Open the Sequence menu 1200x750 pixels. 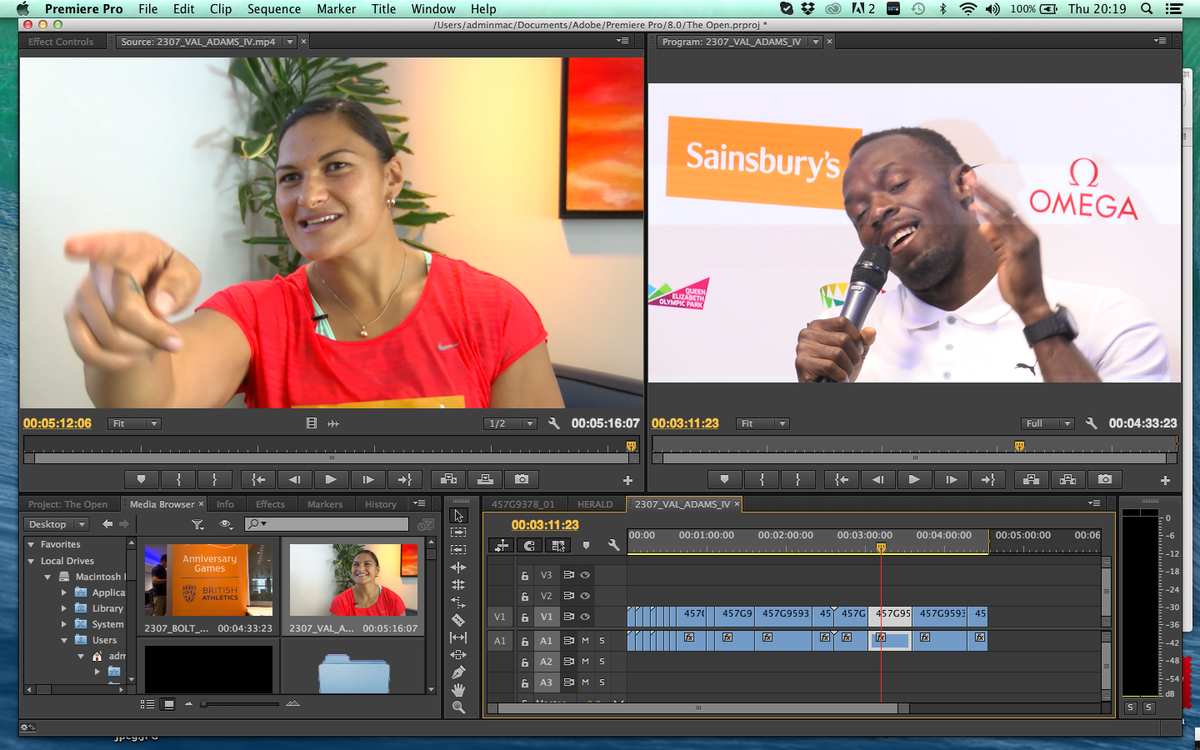pos(274,9)
